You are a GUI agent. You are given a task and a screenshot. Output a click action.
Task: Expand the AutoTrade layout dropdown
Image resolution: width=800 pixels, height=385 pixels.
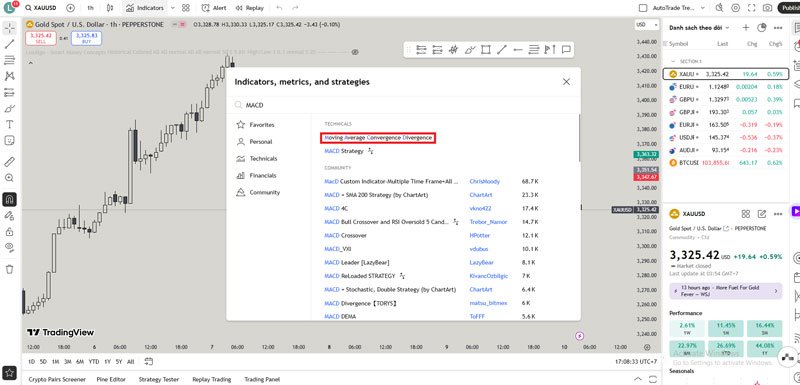pyautogui.click(x=703, y=8)
